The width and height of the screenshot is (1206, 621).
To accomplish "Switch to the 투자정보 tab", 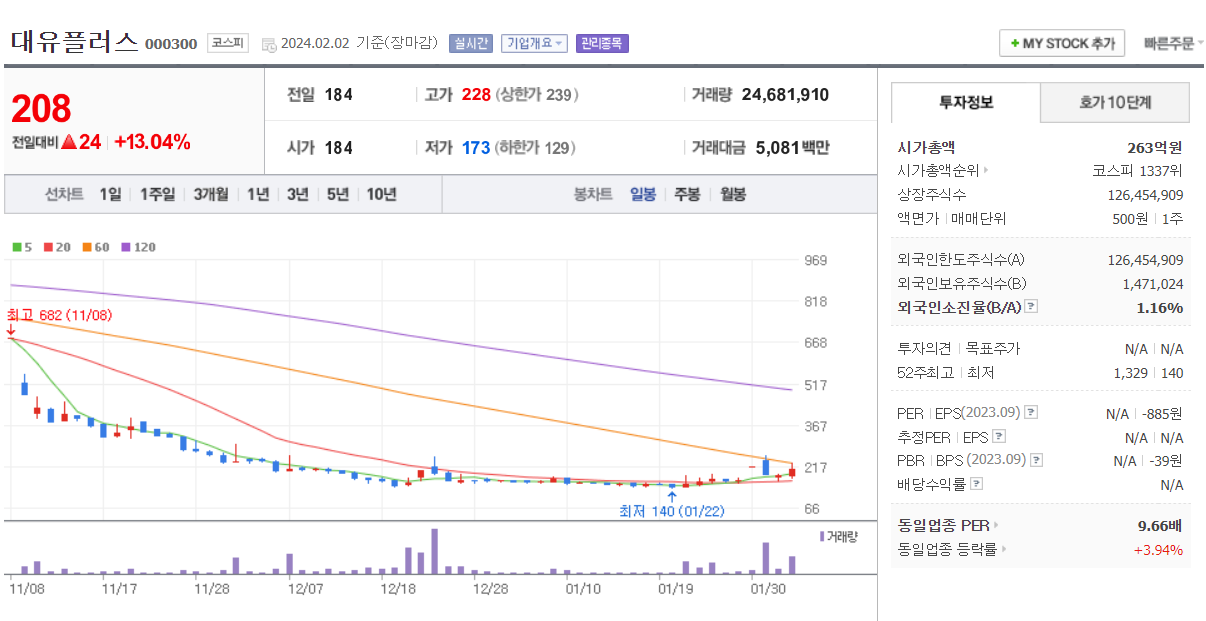I will [966, 102].
